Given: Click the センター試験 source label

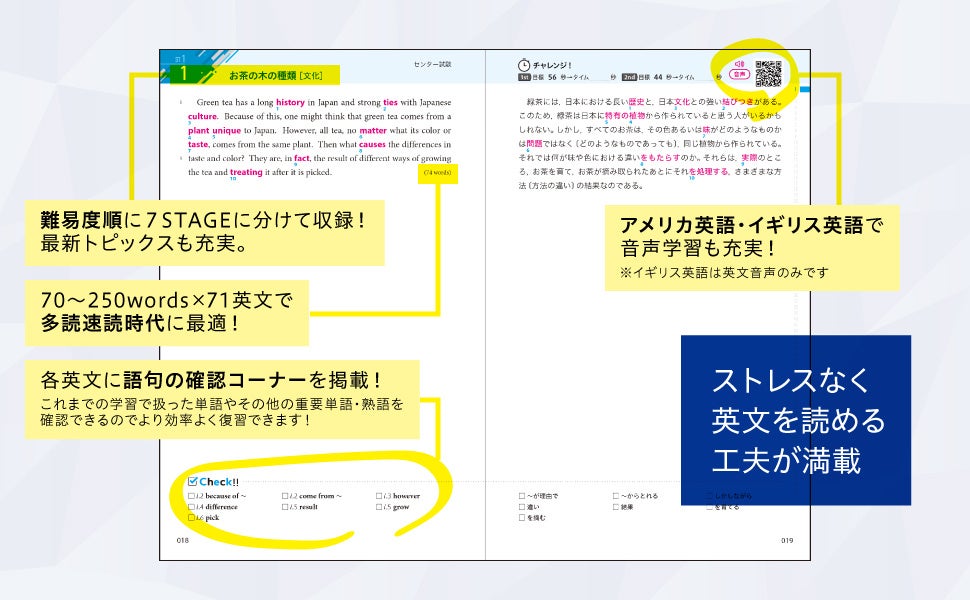Looking at the screenshot, I should pyautogui.click(x=432, y=64).
